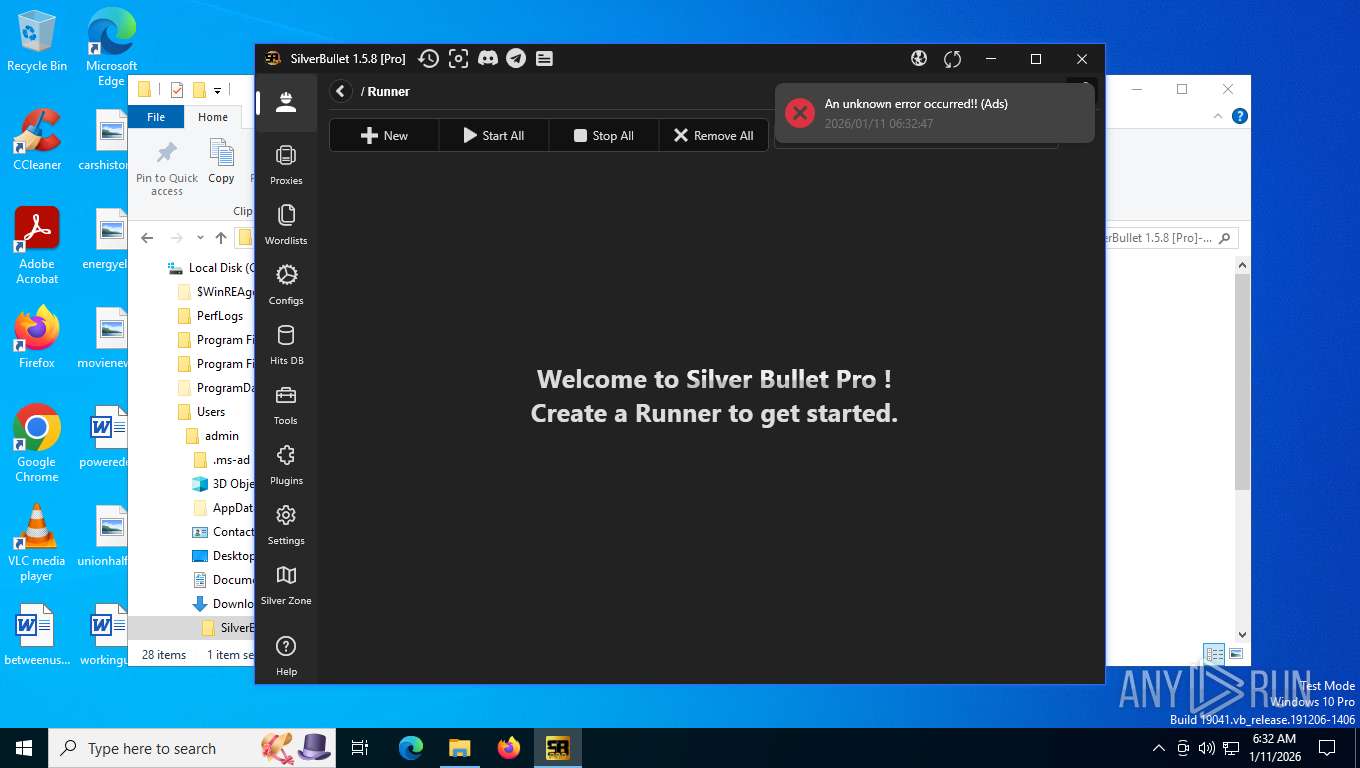
Task: Open Adobe Acrobat desktop shortcut
Action: (x=37, y=246)
